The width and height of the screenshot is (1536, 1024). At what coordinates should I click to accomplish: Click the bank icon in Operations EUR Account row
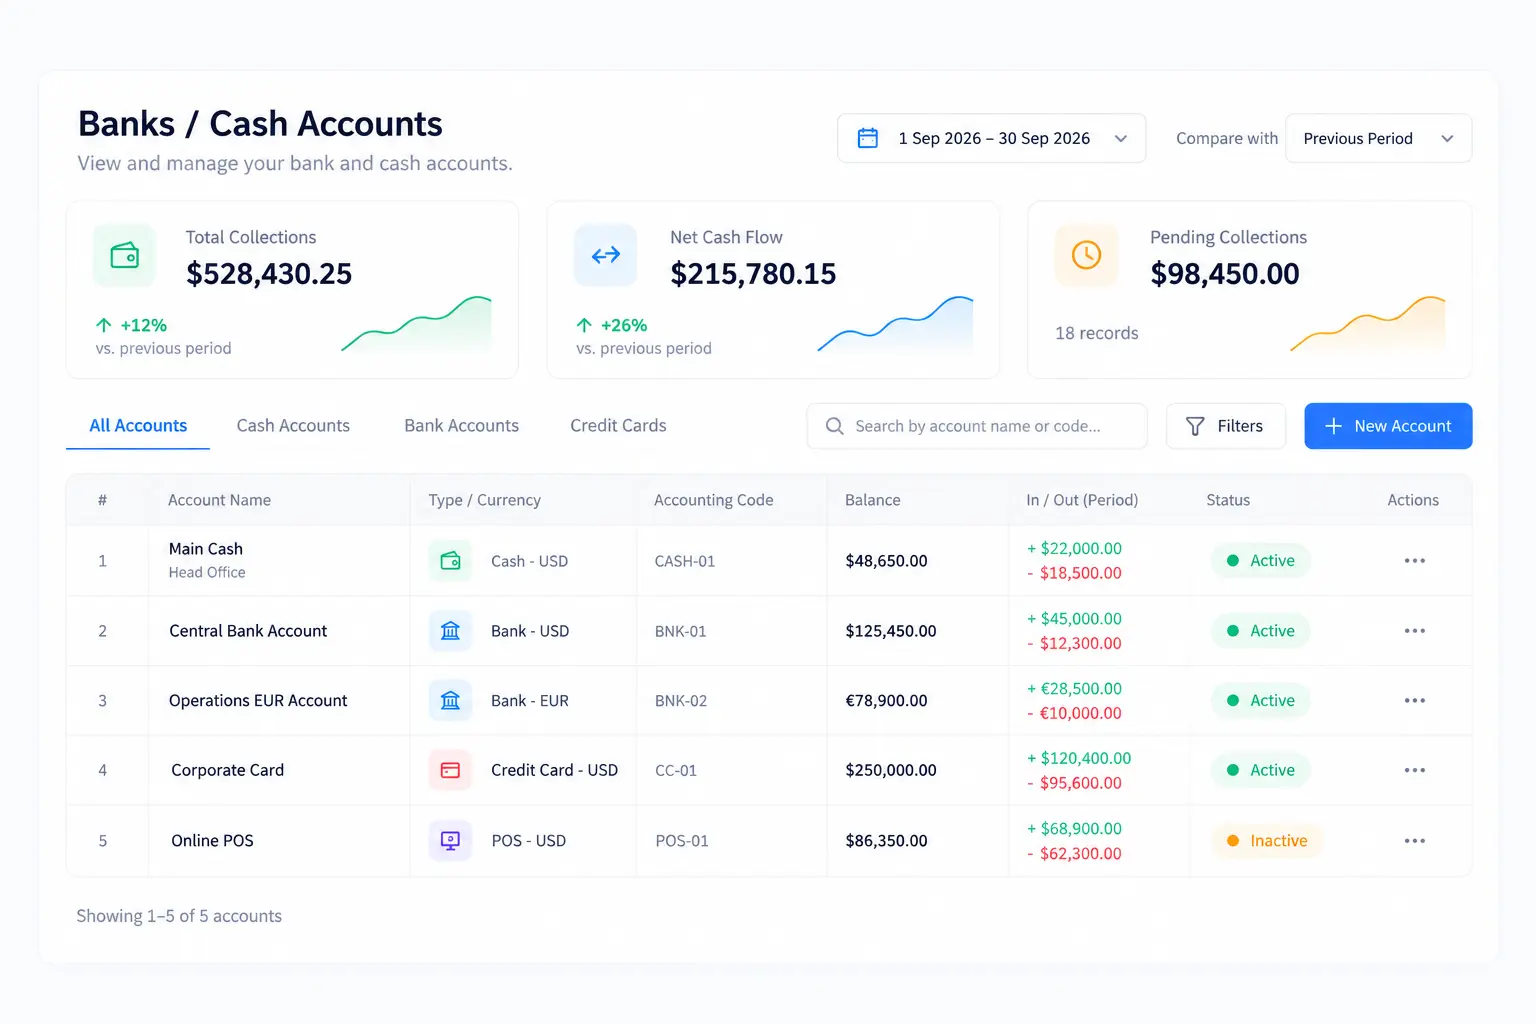451,701
